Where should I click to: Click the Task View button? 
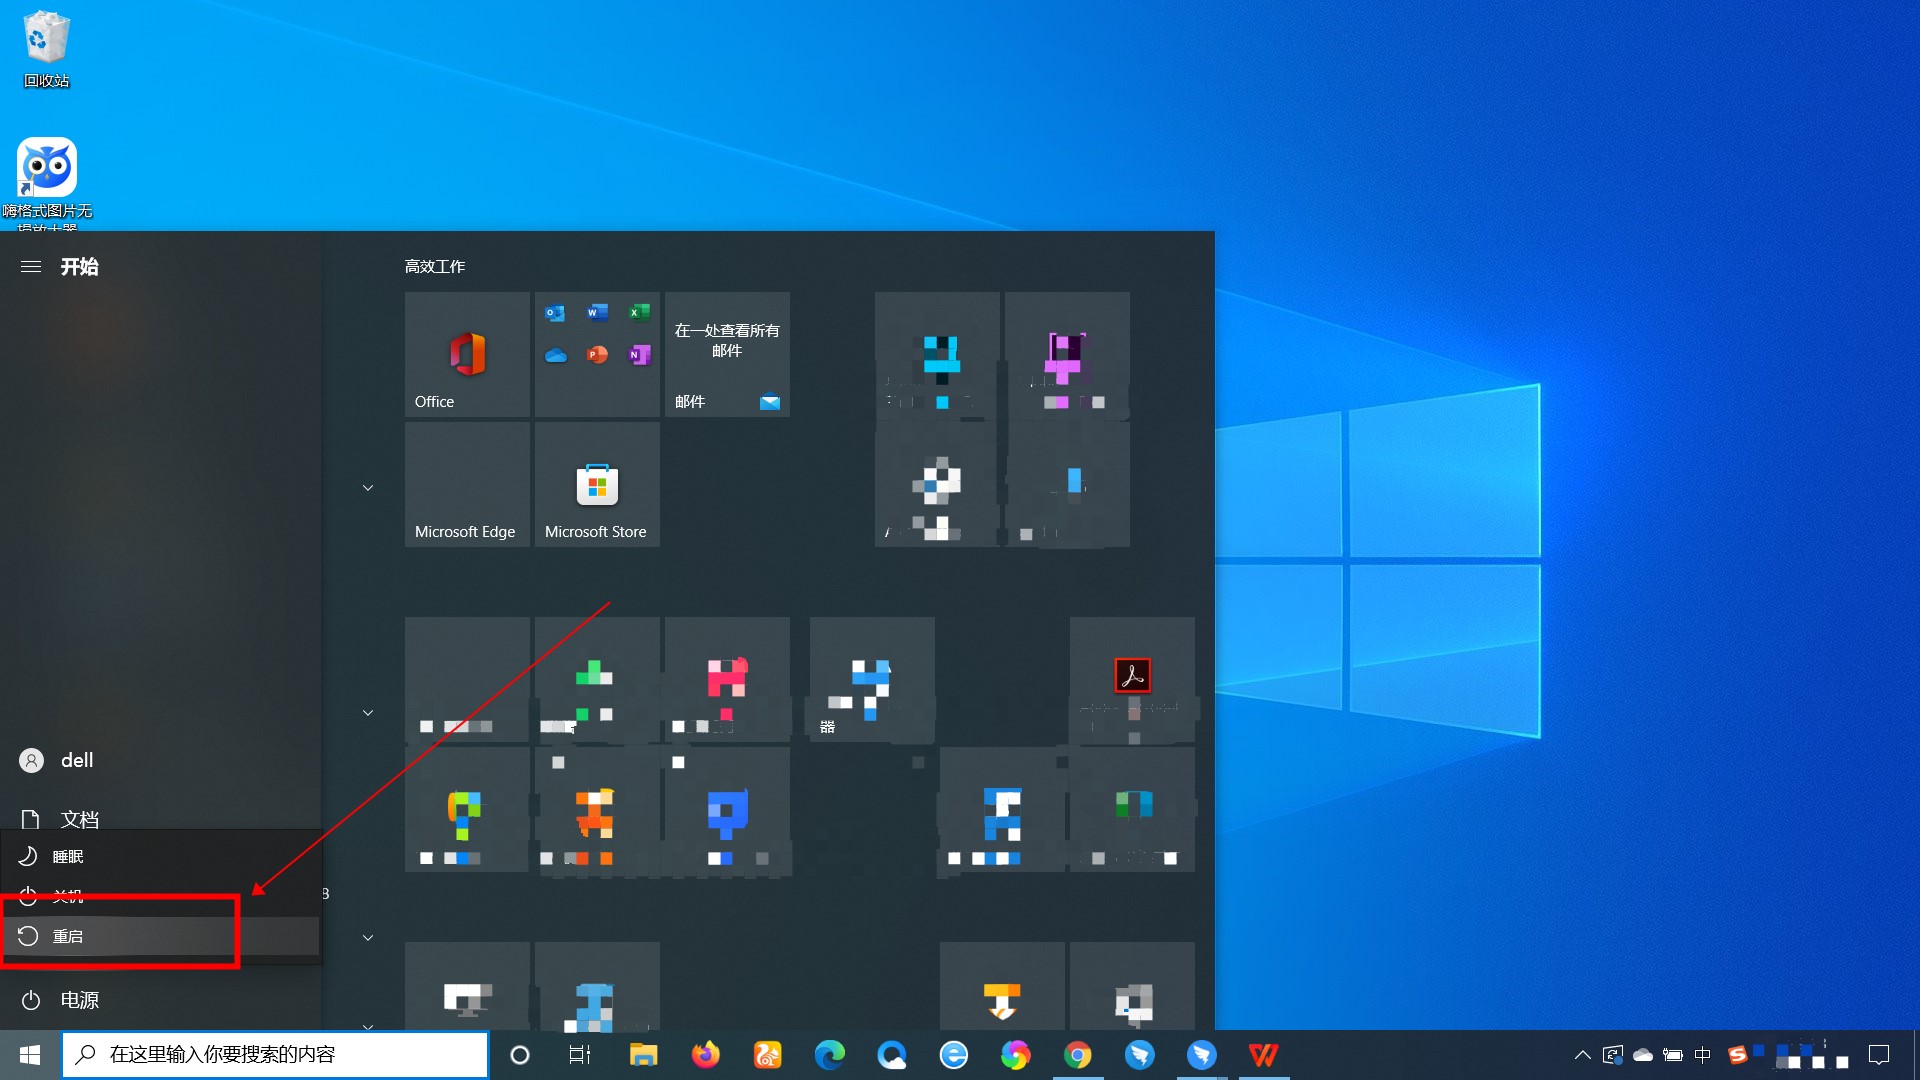pyautogui.click(x=580, y=1055)
